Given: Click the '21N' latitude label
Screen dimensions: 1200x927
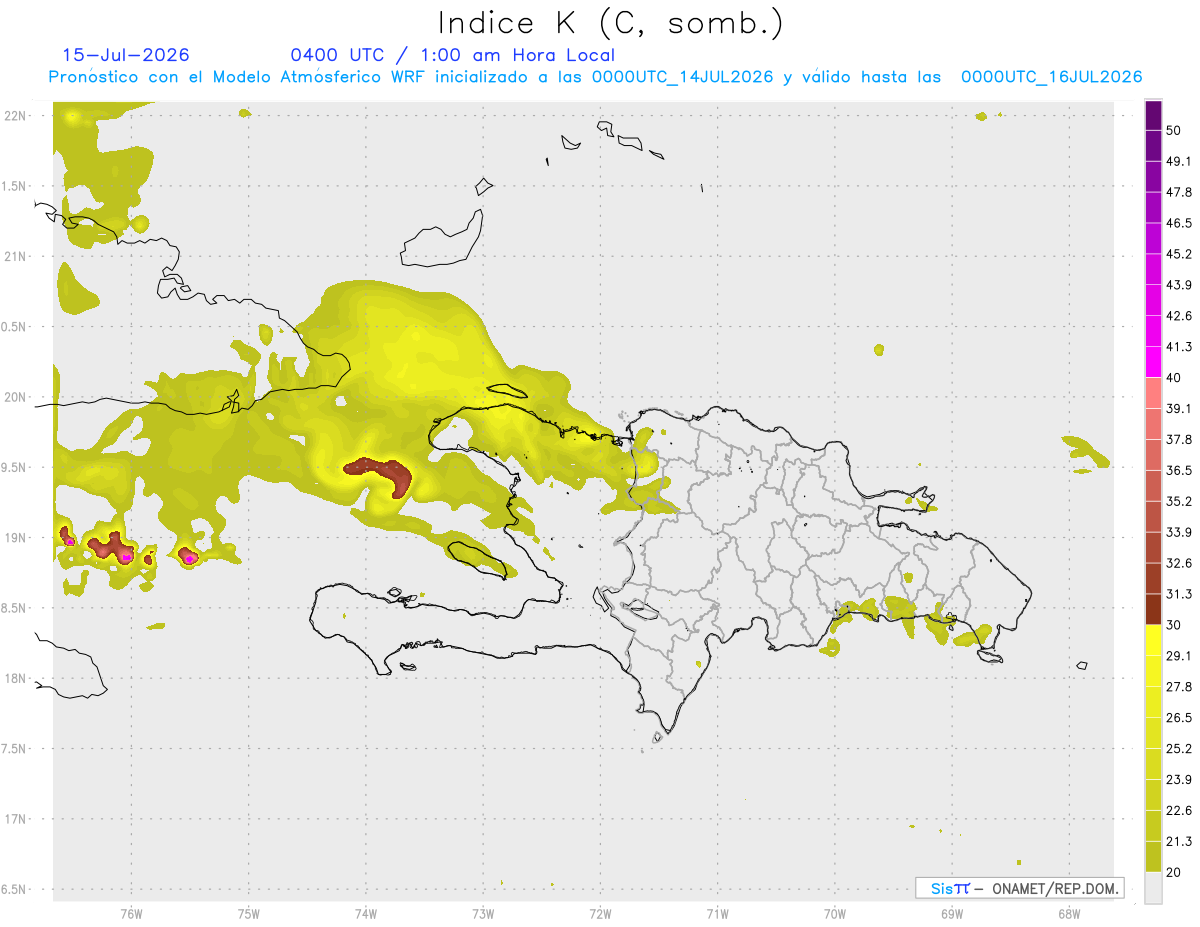Looking at the screenshot, I should point(16,257).
